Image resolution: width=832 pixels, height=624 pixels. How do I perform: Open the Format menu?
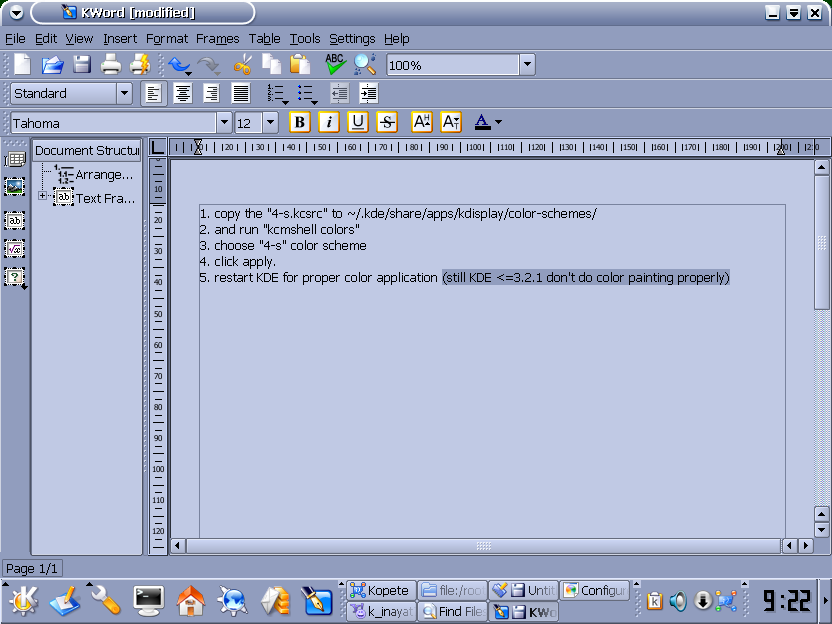[167, 39]
